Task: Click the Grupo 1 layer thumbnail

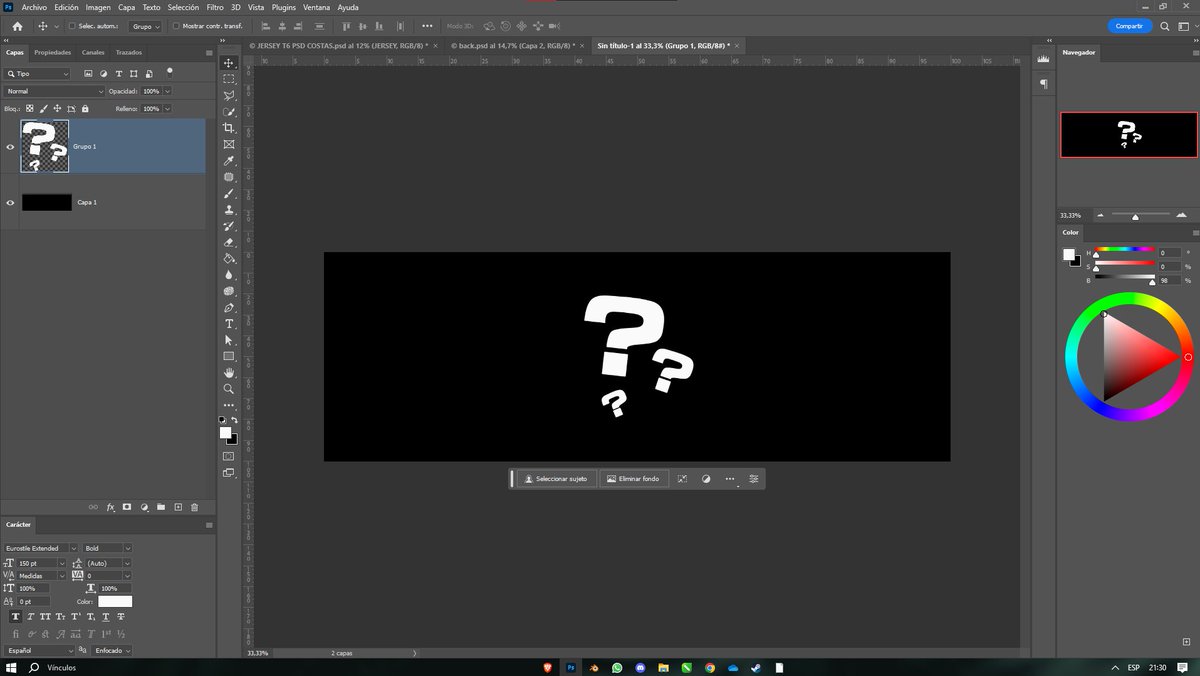Action: pos(45,146)
